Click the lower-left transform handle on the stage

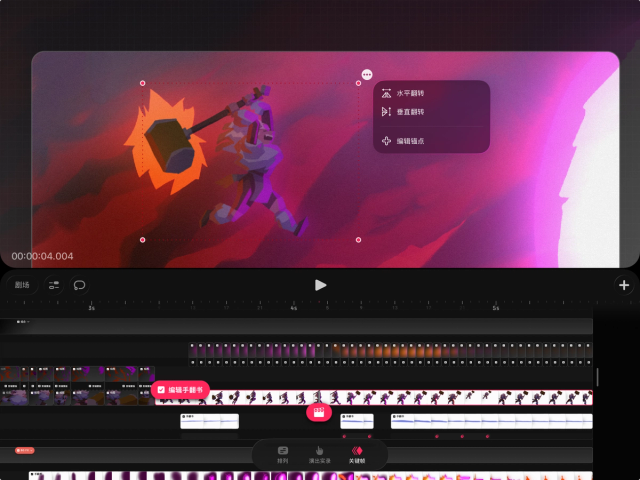click(142, 240)
